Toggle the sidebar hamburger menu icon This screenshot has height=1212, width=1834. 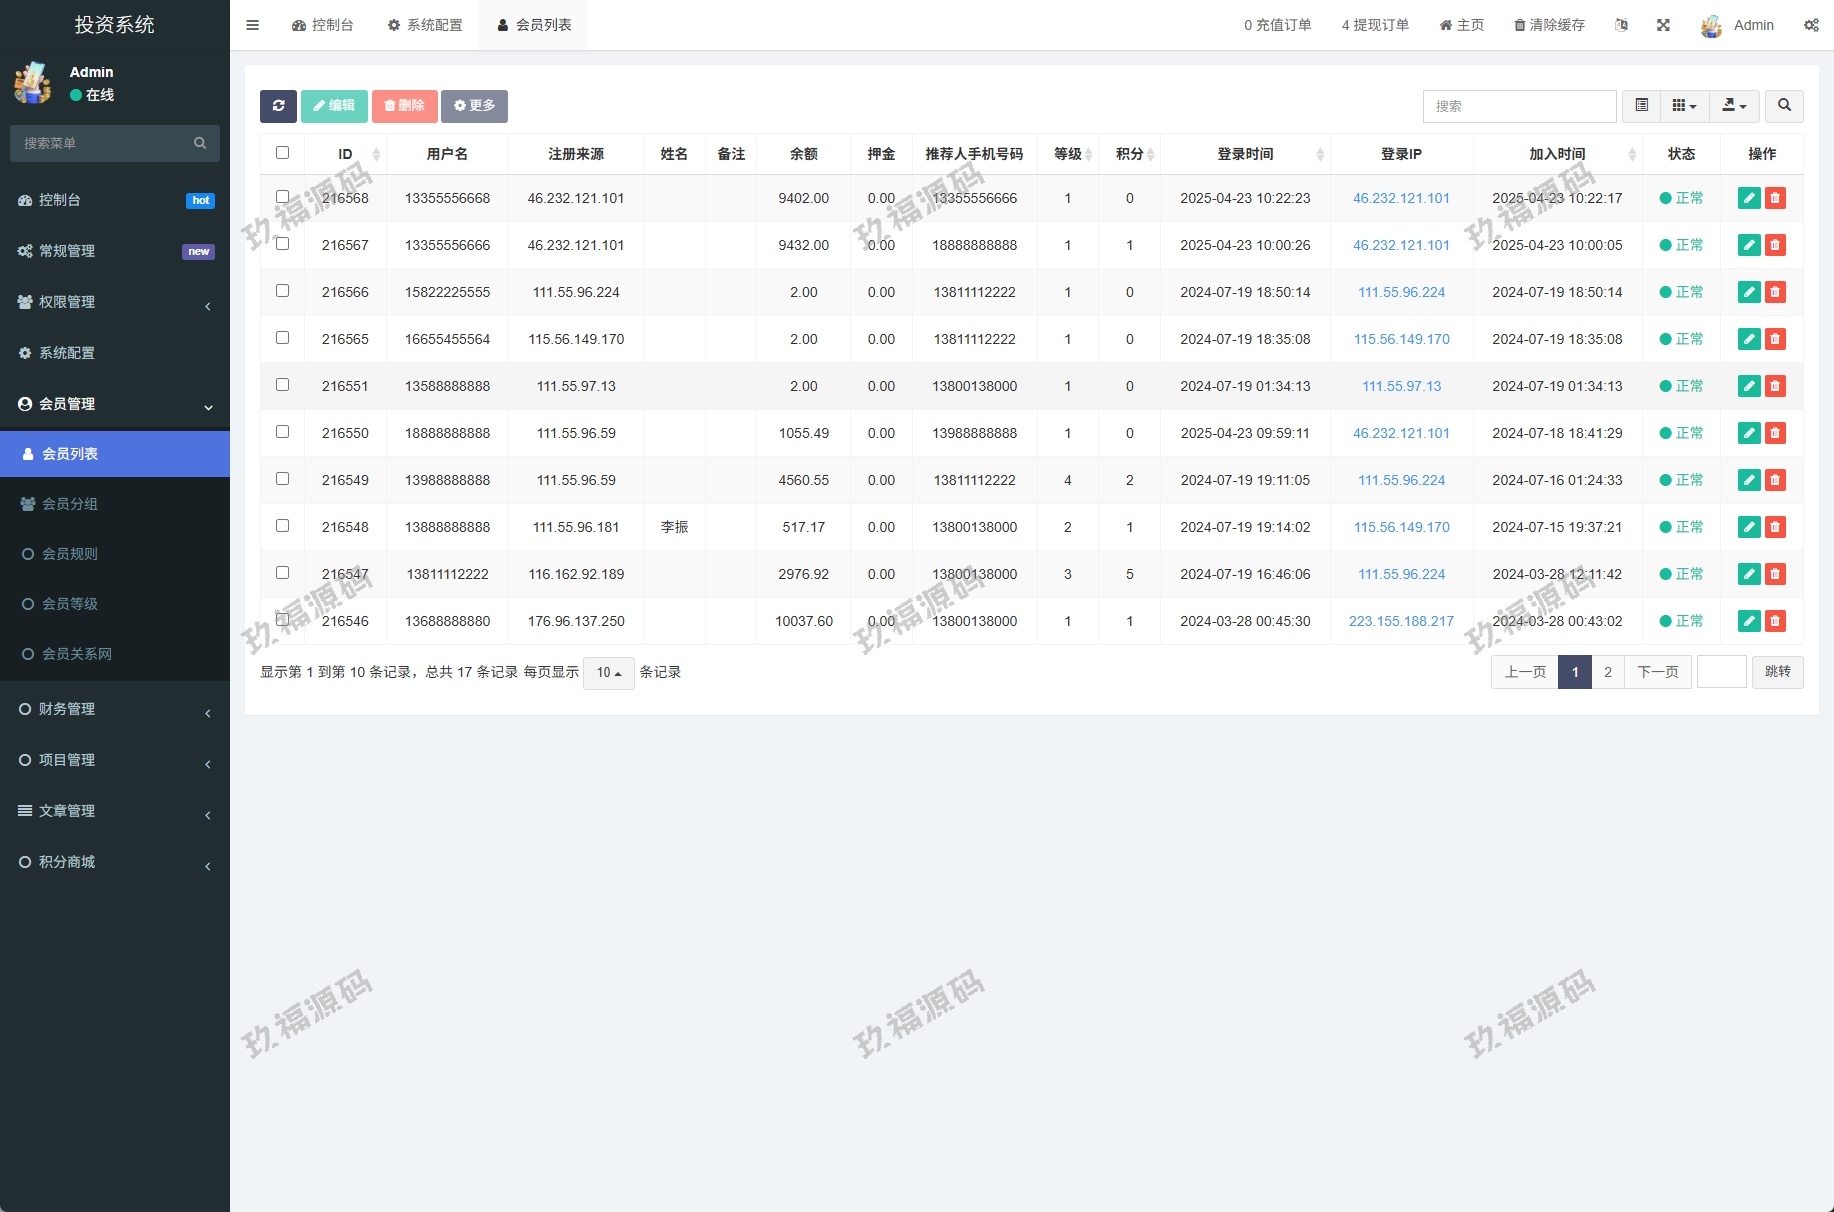pos(253,25)
